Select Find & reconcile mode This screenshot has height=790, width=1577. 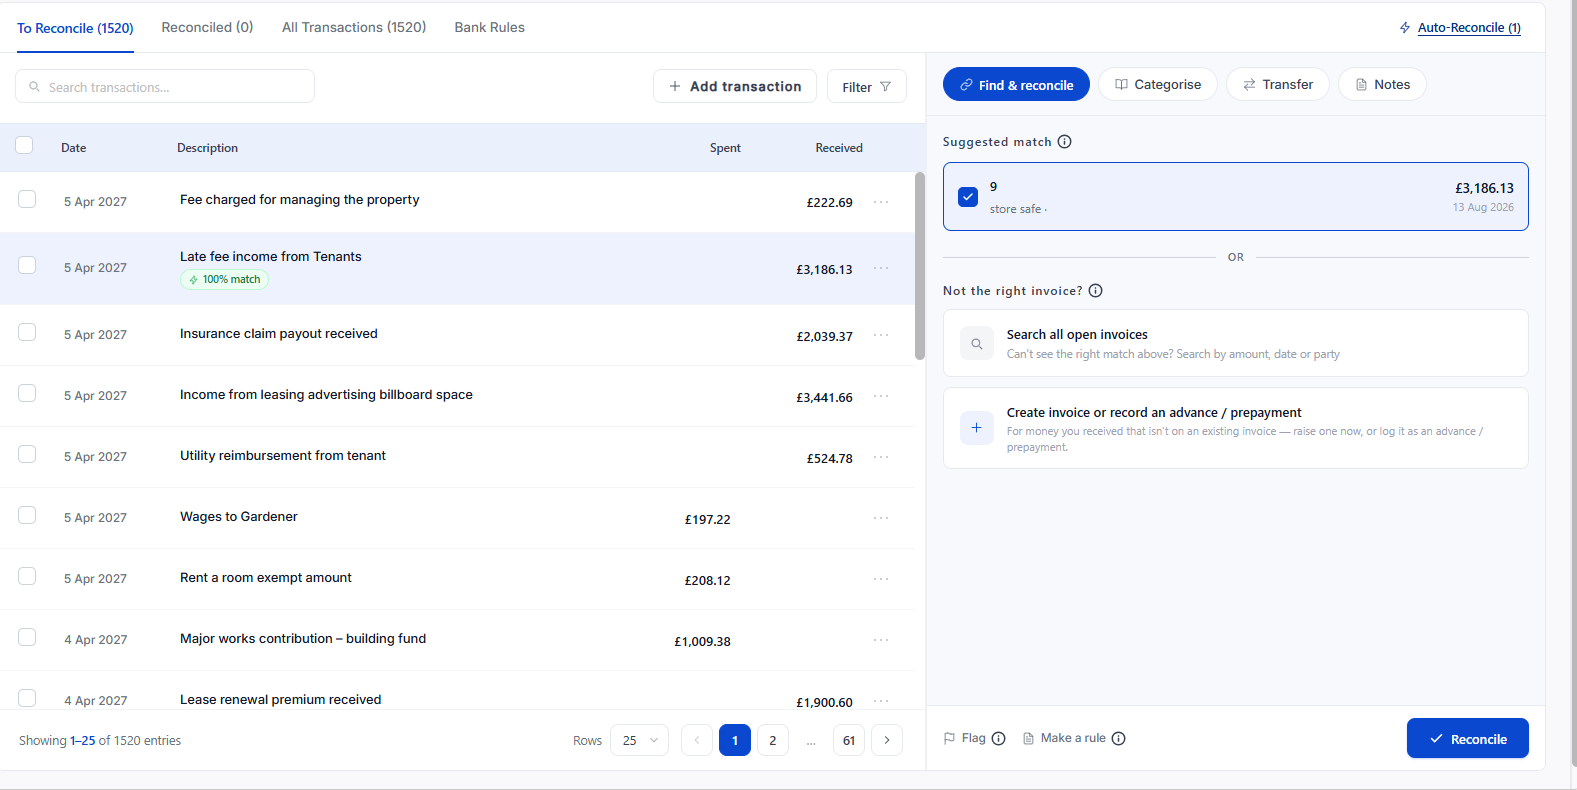pos(1016,85)
